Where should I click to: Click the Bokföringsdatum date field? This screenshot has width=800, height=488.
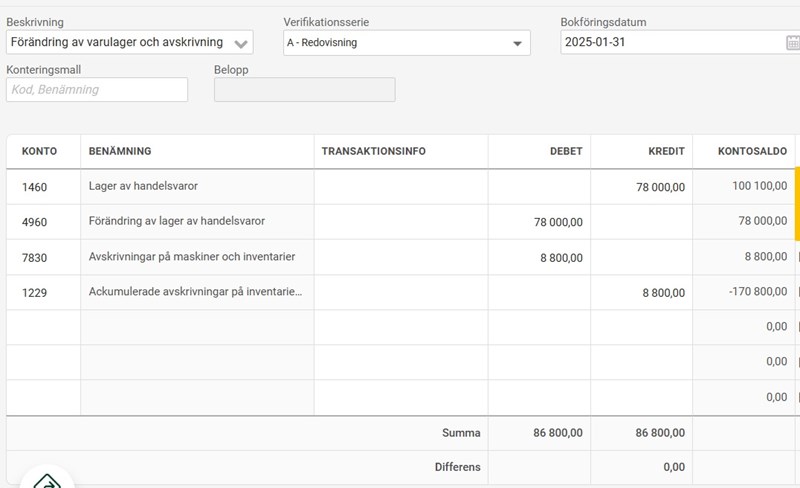[x=668, y=43]
